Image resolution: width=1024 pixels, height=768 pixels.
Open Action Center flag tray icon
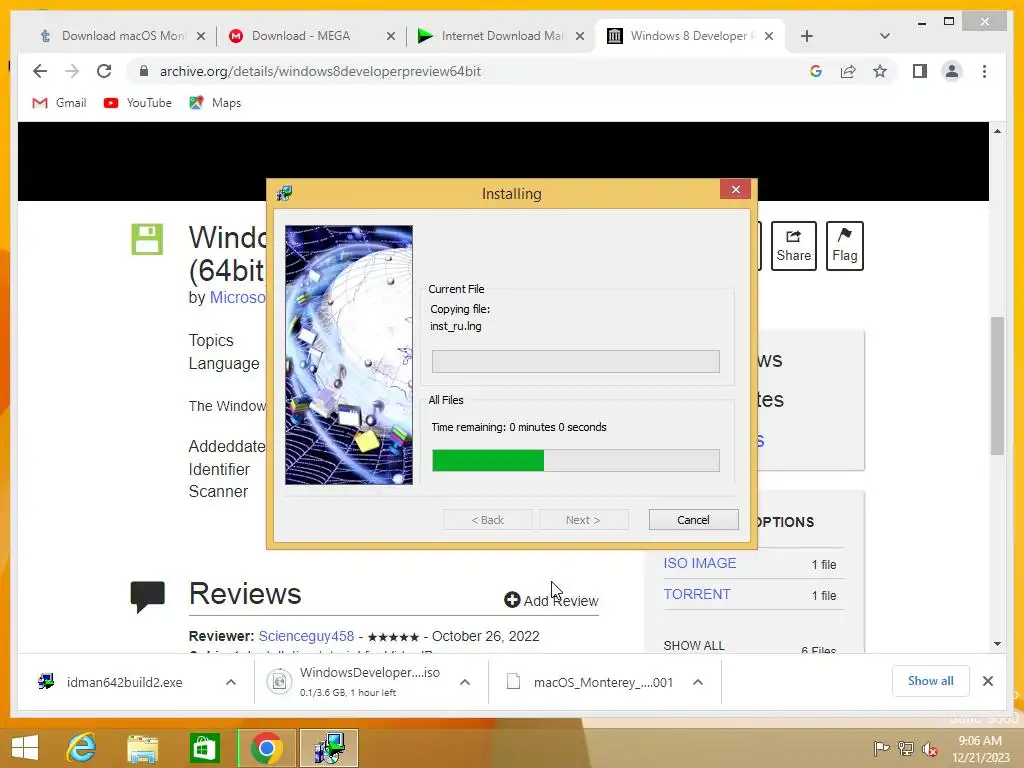(881, 748)
